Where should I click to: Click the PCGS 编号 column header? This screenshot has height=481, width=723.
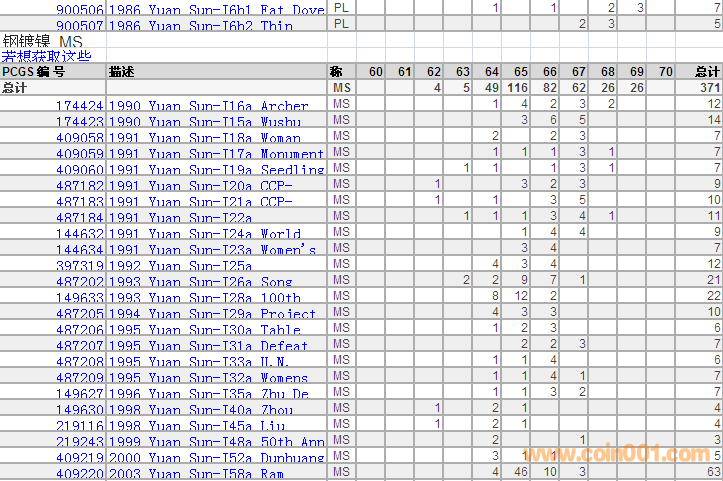pos(34,72)
